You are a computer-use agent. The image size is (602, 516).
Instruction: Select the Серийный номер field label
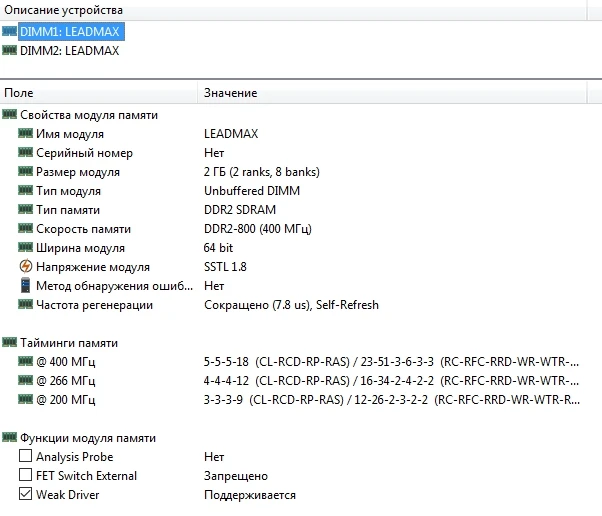pos(84,153)
